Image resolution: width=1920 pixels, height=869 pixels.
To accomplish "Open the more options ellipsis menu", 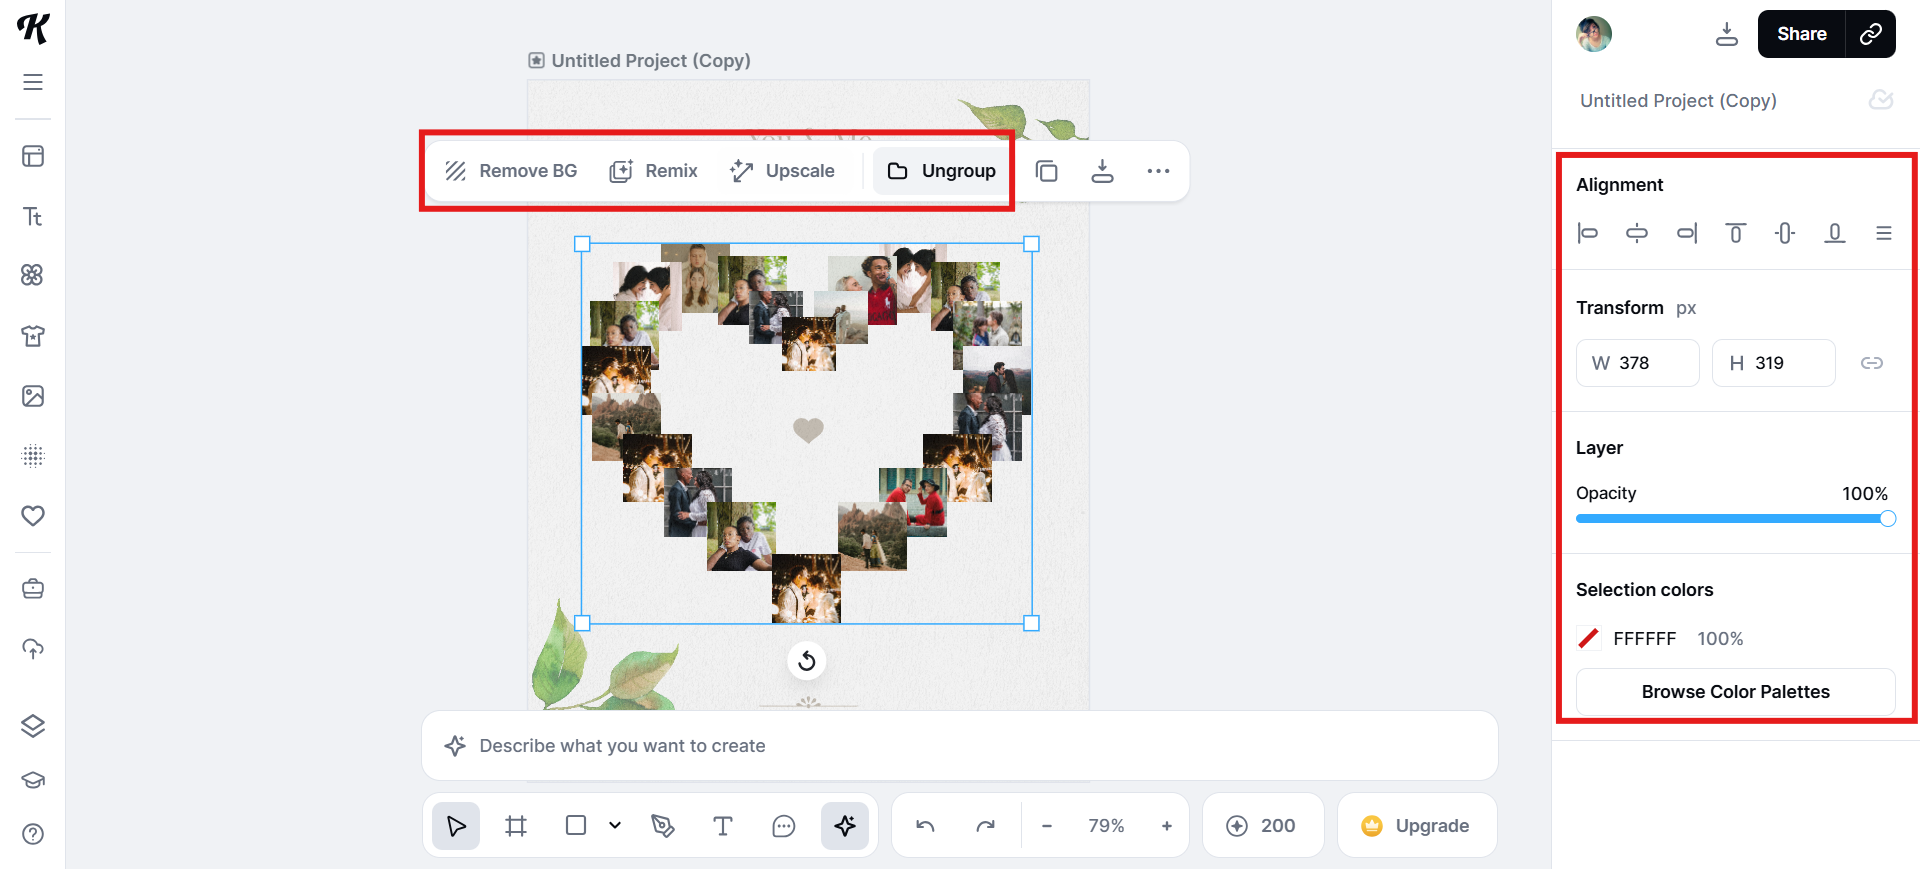I will pos(1158,171).
